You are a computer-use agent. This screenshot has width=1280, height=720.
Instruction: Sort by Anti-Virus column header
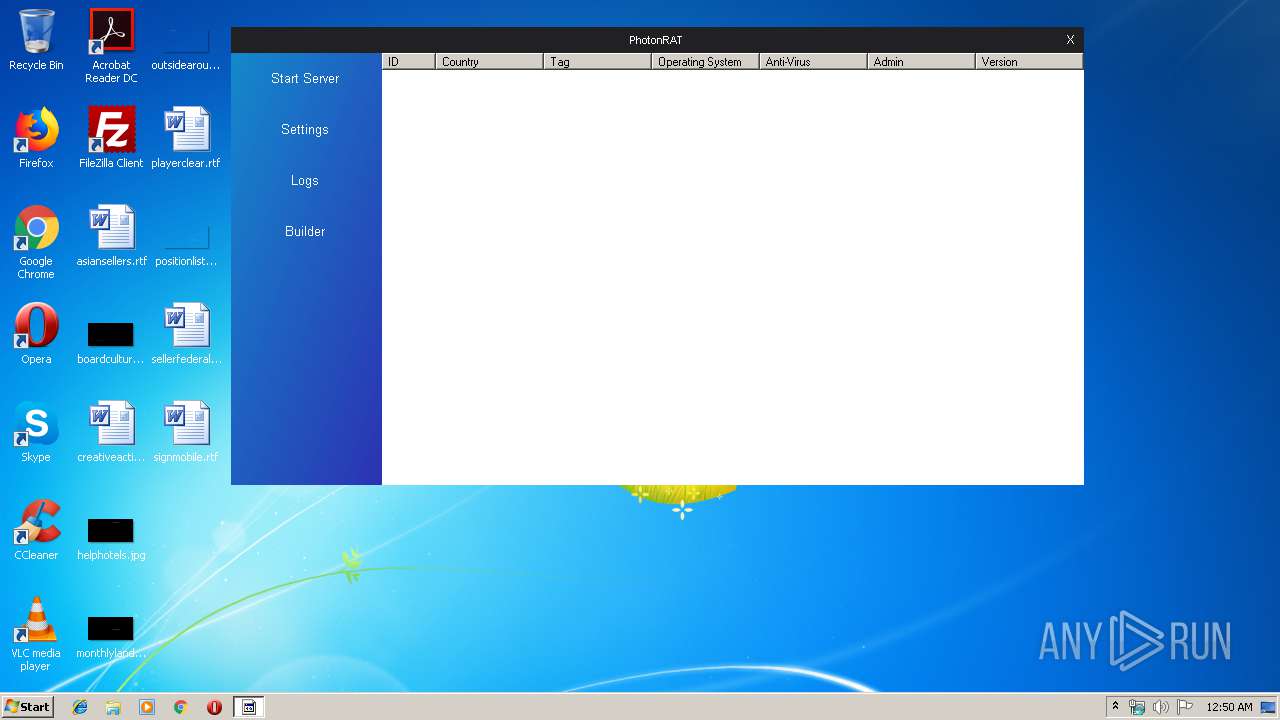point(813,61)
